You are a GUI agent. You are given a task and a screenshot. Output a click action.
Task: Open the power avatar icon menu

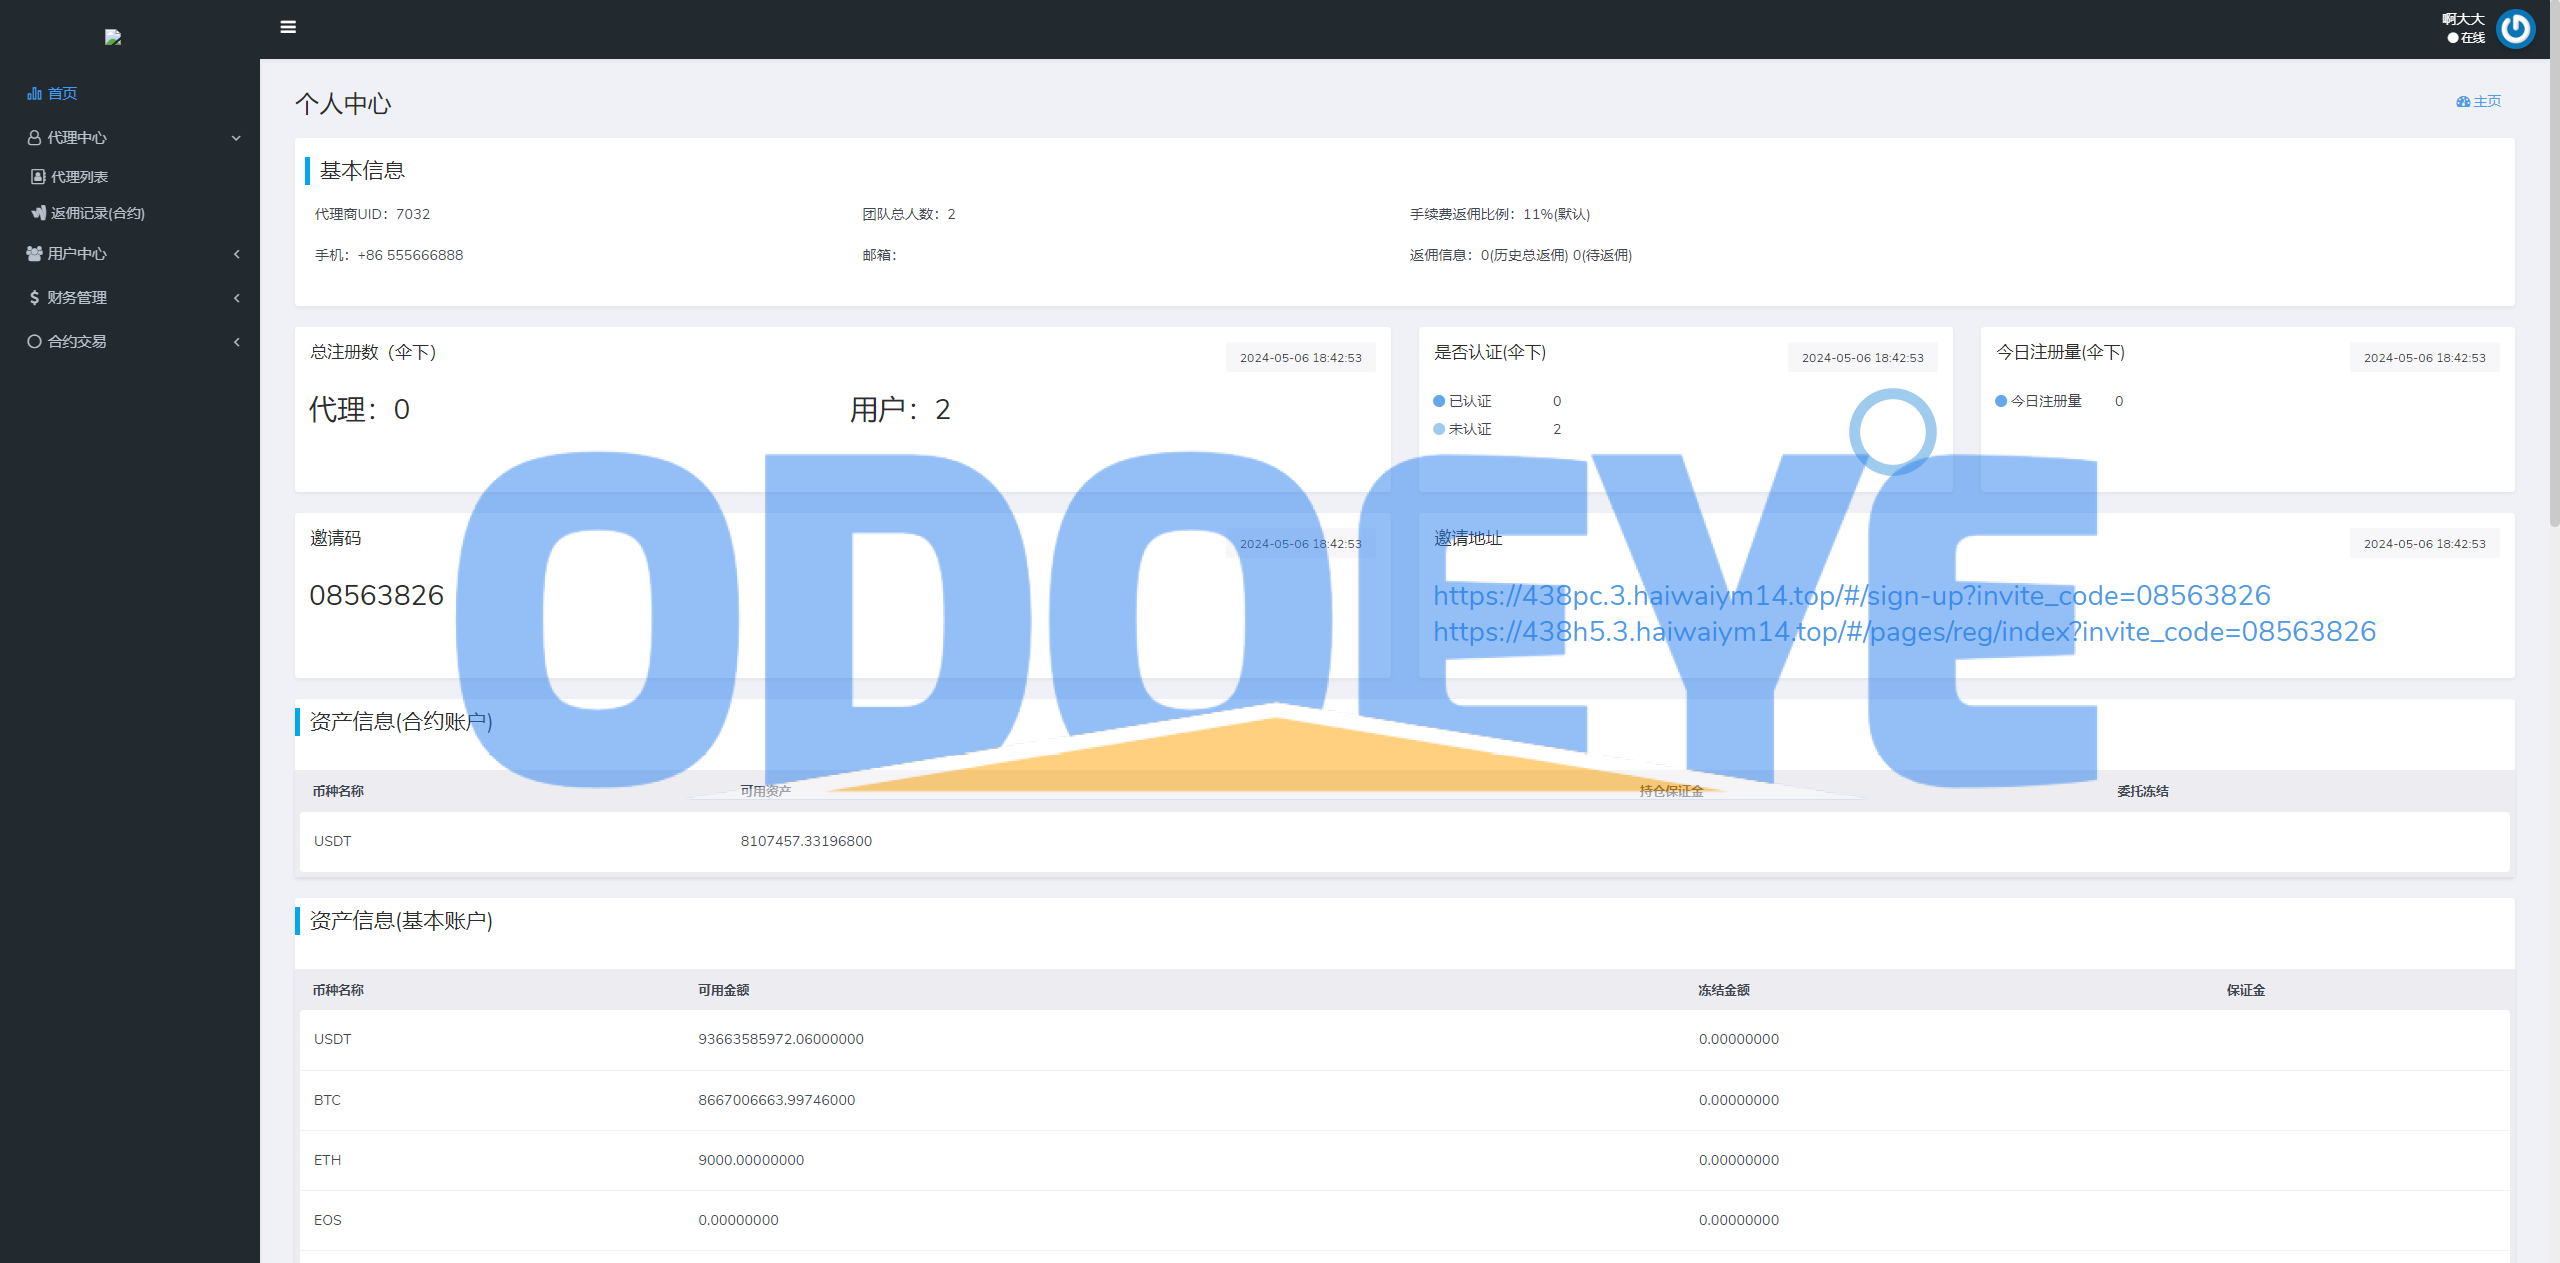2515,29
